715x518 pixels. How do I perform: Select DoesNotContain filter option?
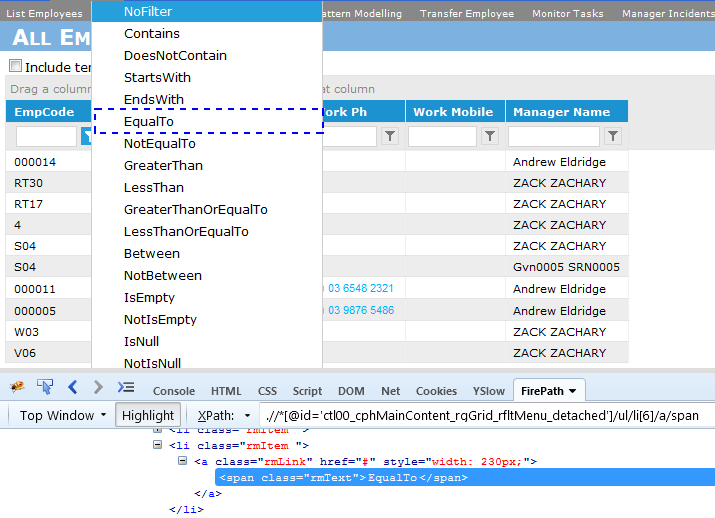[207, 55]
